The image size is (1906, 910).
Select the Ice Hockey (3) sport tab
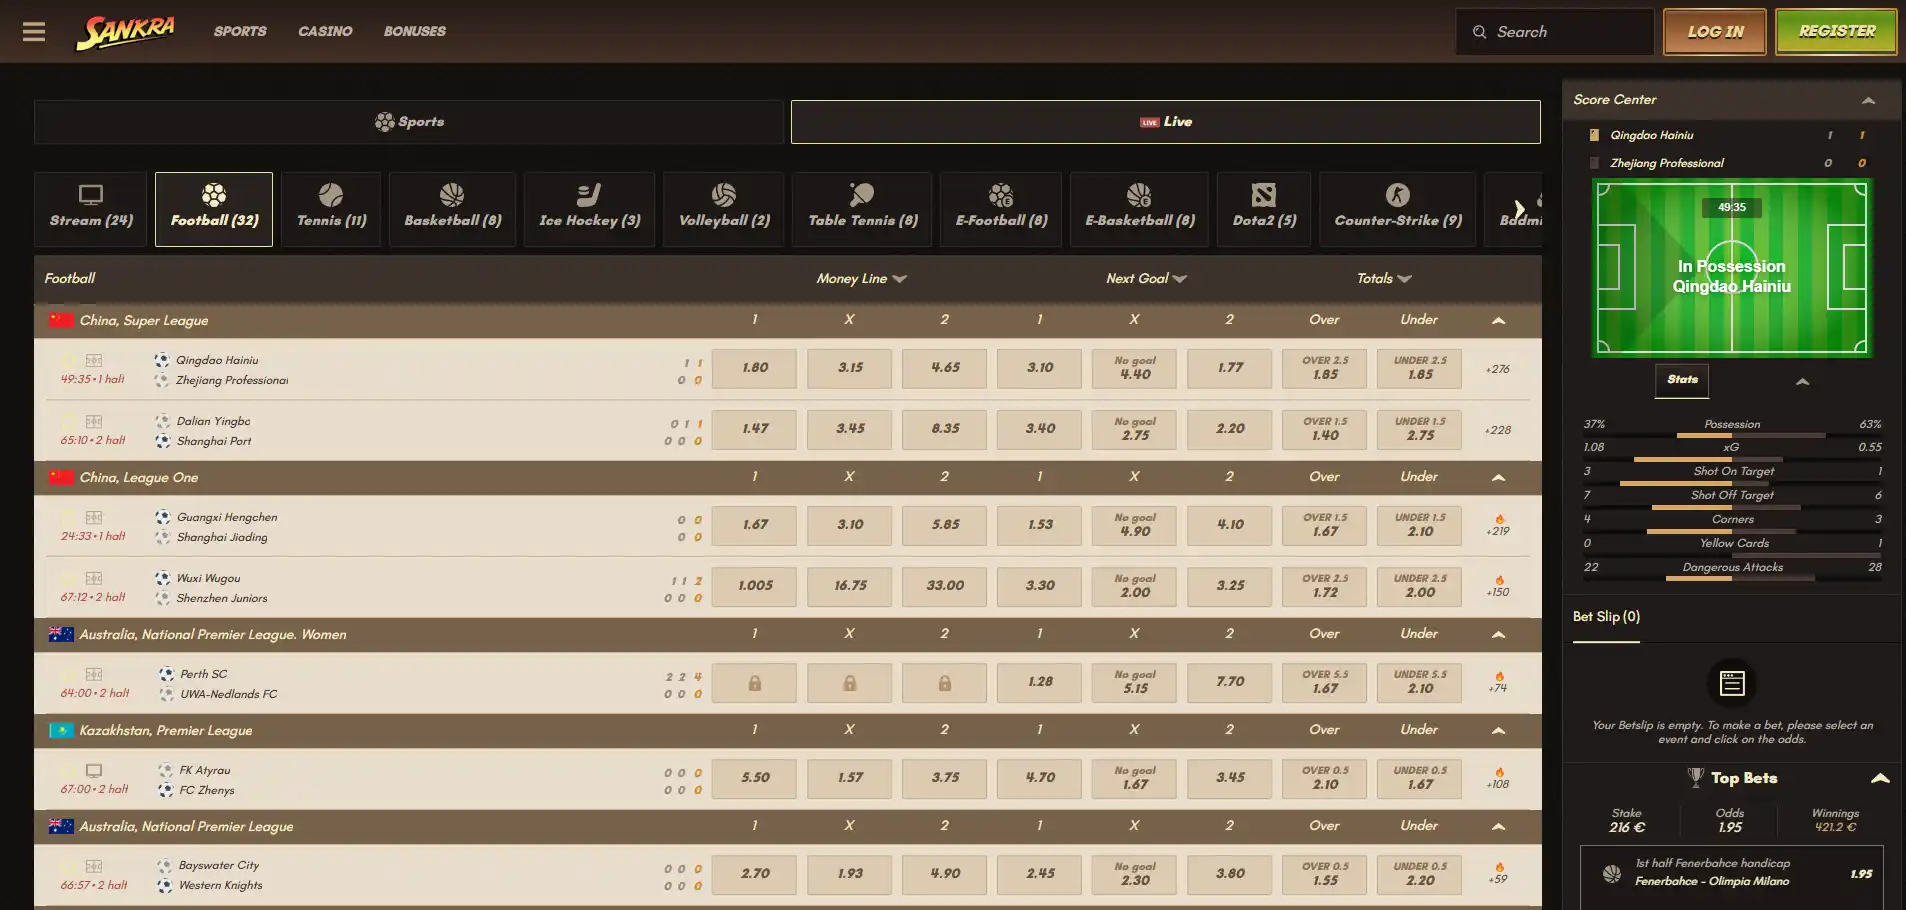[x=589, y=209]
